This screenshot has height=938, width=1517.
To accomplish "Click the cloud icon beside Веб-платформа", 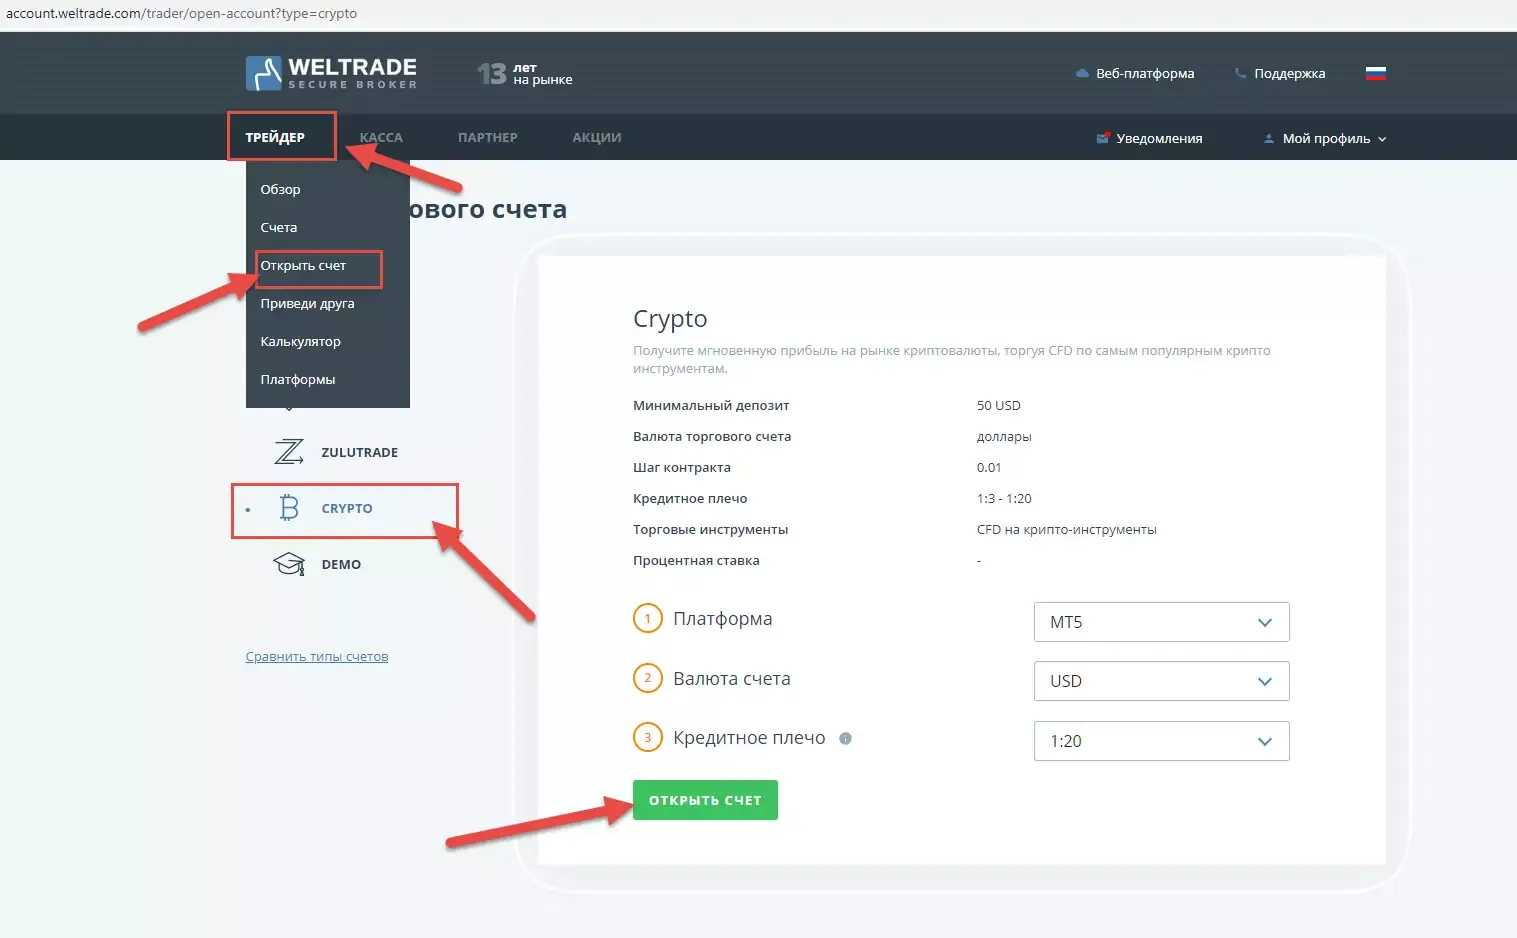I will point(1081,73).
